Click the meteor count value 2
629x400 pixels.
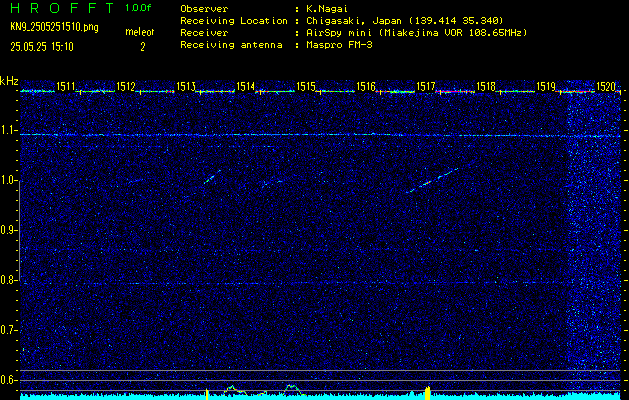[x=143, y=47]
